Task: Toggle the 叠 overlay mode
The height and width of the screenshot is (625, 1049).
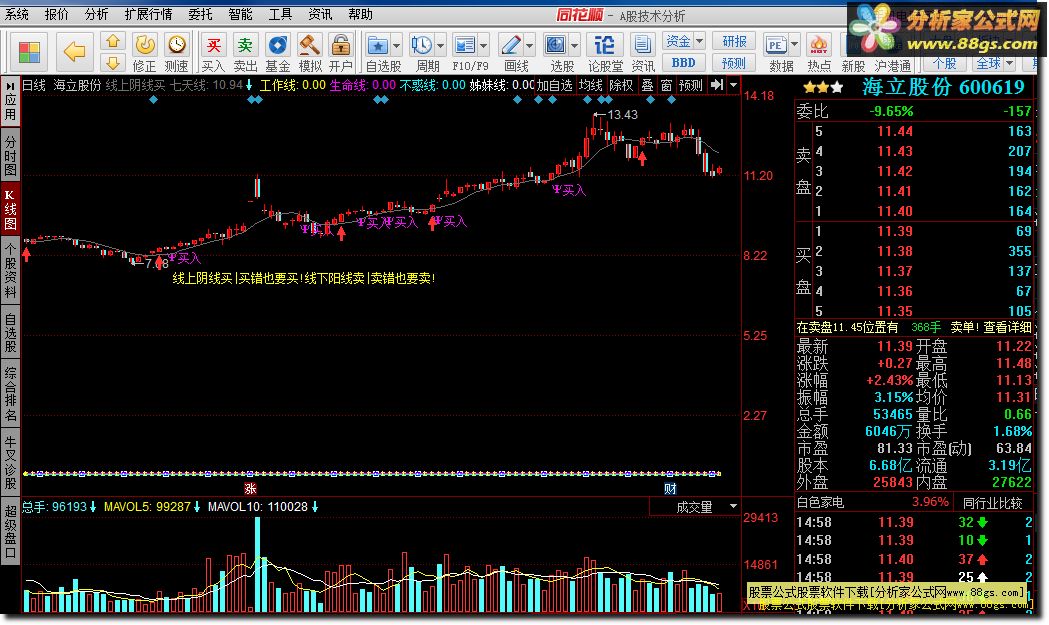Action: [648, 85]
